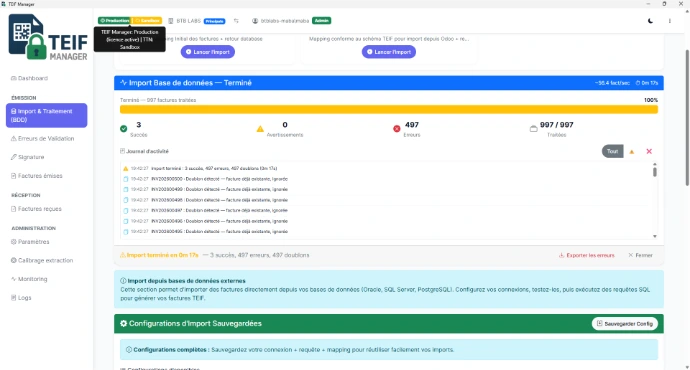Click Fermer to close the import panel

click(x=640, y=255)
